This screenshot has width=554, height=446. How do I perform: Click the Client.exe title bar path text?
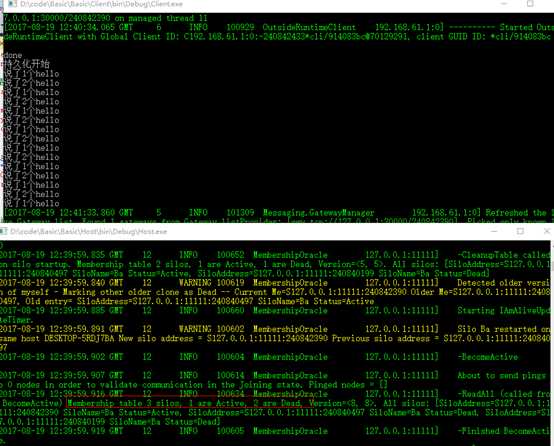click(x=101, y=4)
